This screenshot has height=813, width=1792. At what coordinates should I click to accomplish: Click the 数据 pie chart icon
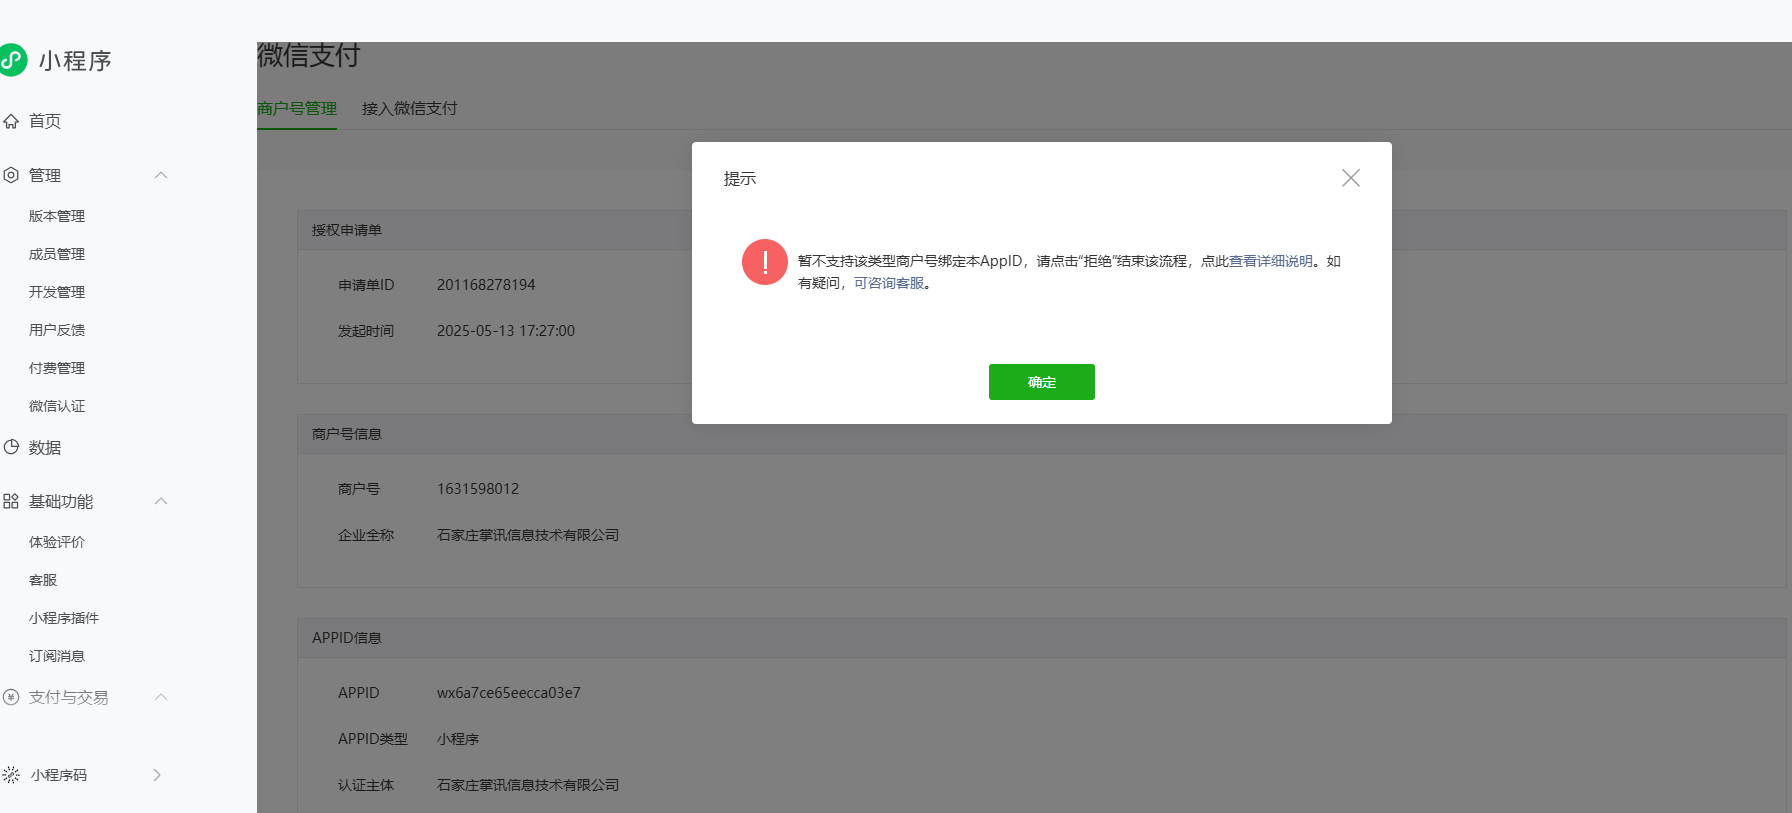[11, 447]
